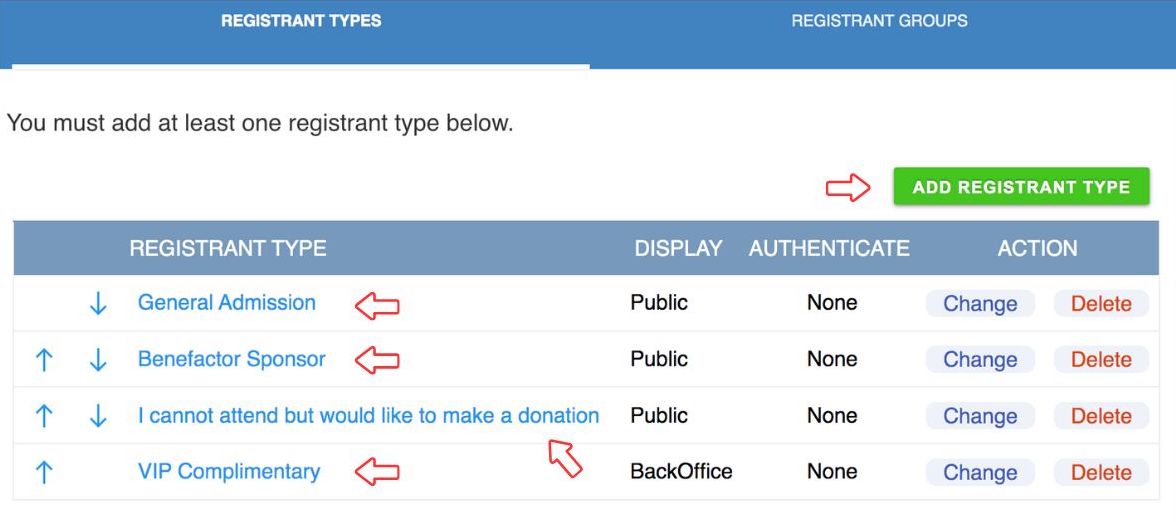This screenshot has height=522, width=1176.
Task: Delete the VIP Complimentary type
Action: coord(1101,472)
